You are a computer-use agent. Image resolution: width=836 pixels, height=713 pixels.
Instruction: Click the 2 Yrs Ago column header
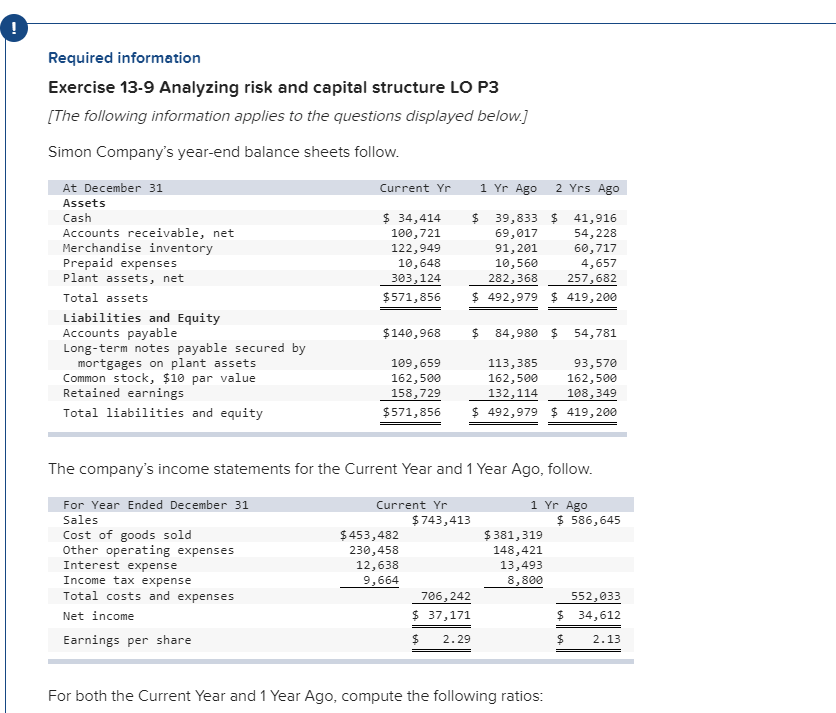click(x=588, y=187)
